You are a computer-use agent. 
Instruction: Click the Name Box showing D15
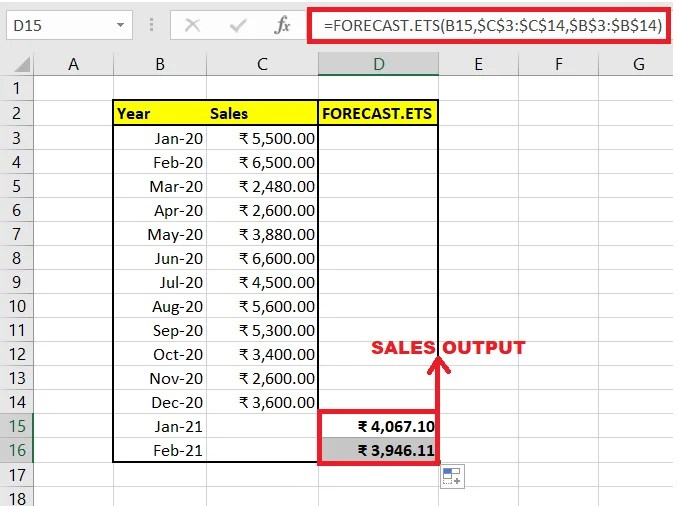click(x=69, y=26)
